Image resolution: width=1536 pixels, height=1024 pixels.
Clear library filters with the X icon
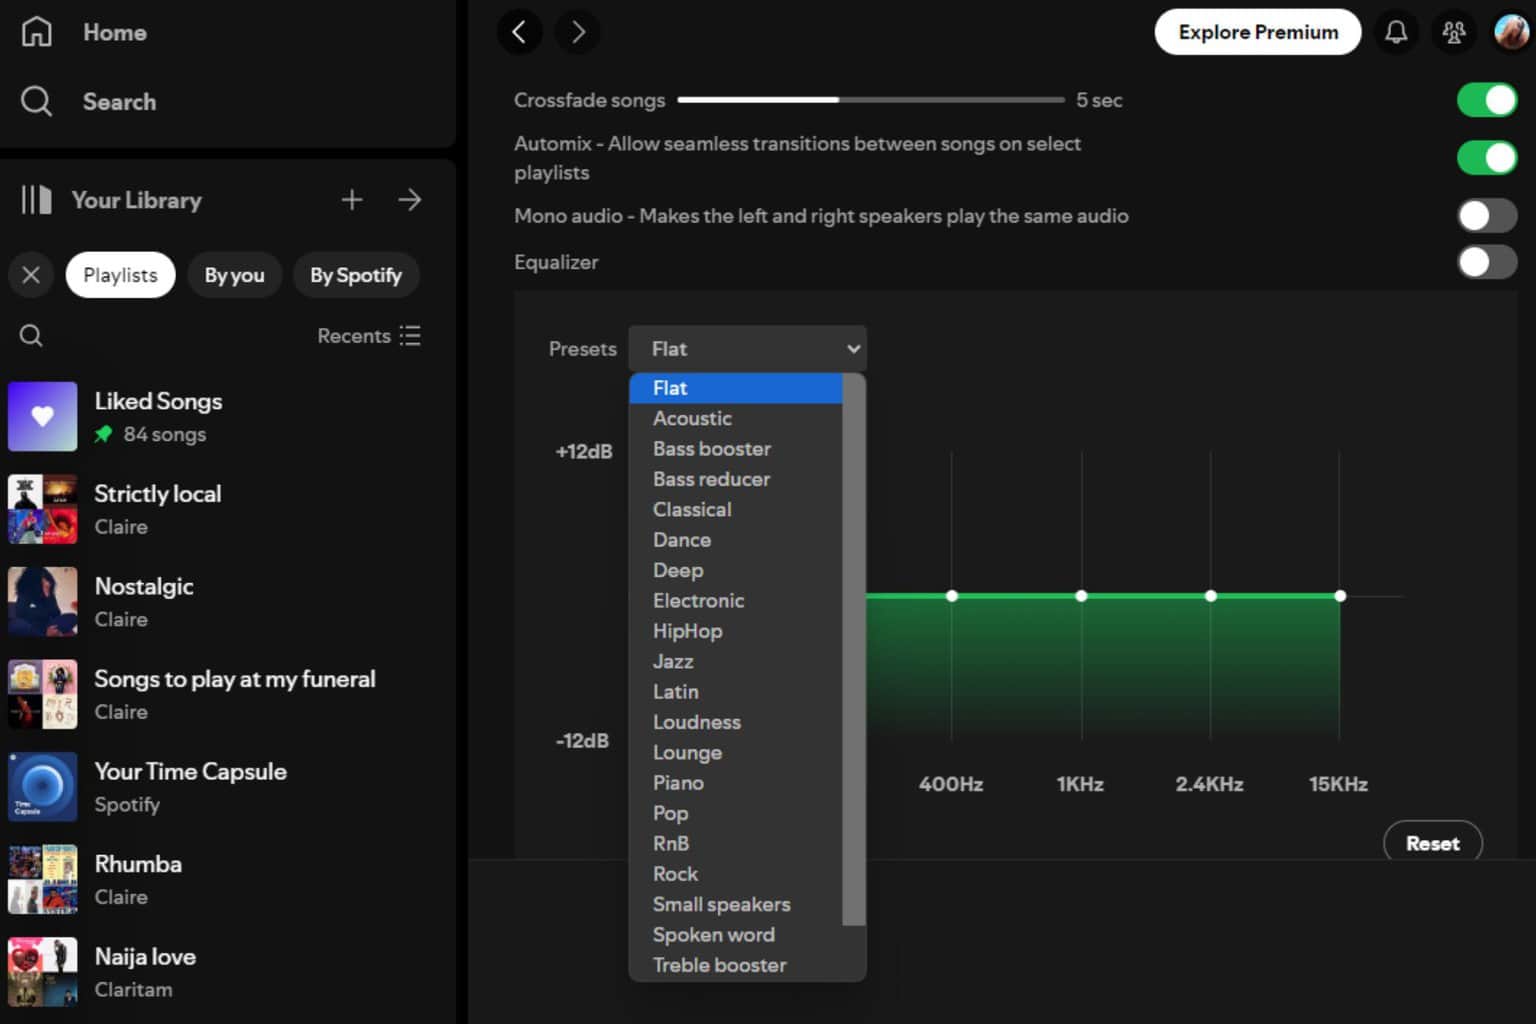(x=31, y=275)
